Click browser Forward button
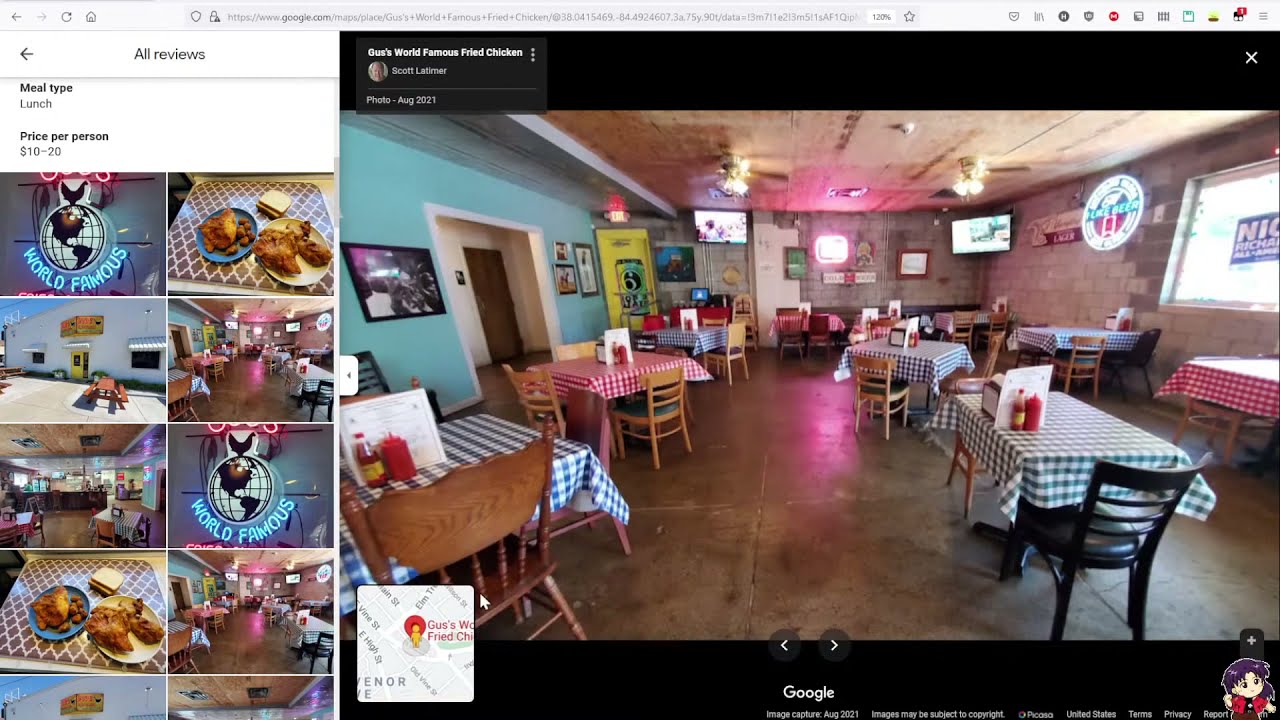This screenshot has width=1280, height=720. [x=41, y=17]
